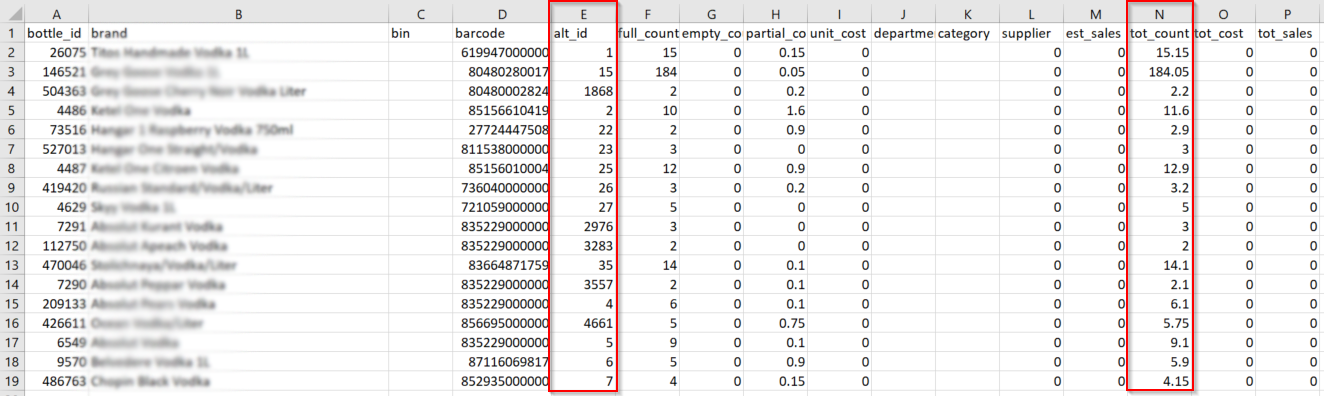Click the 'barcode' header cell

click(x=501, y=33)
